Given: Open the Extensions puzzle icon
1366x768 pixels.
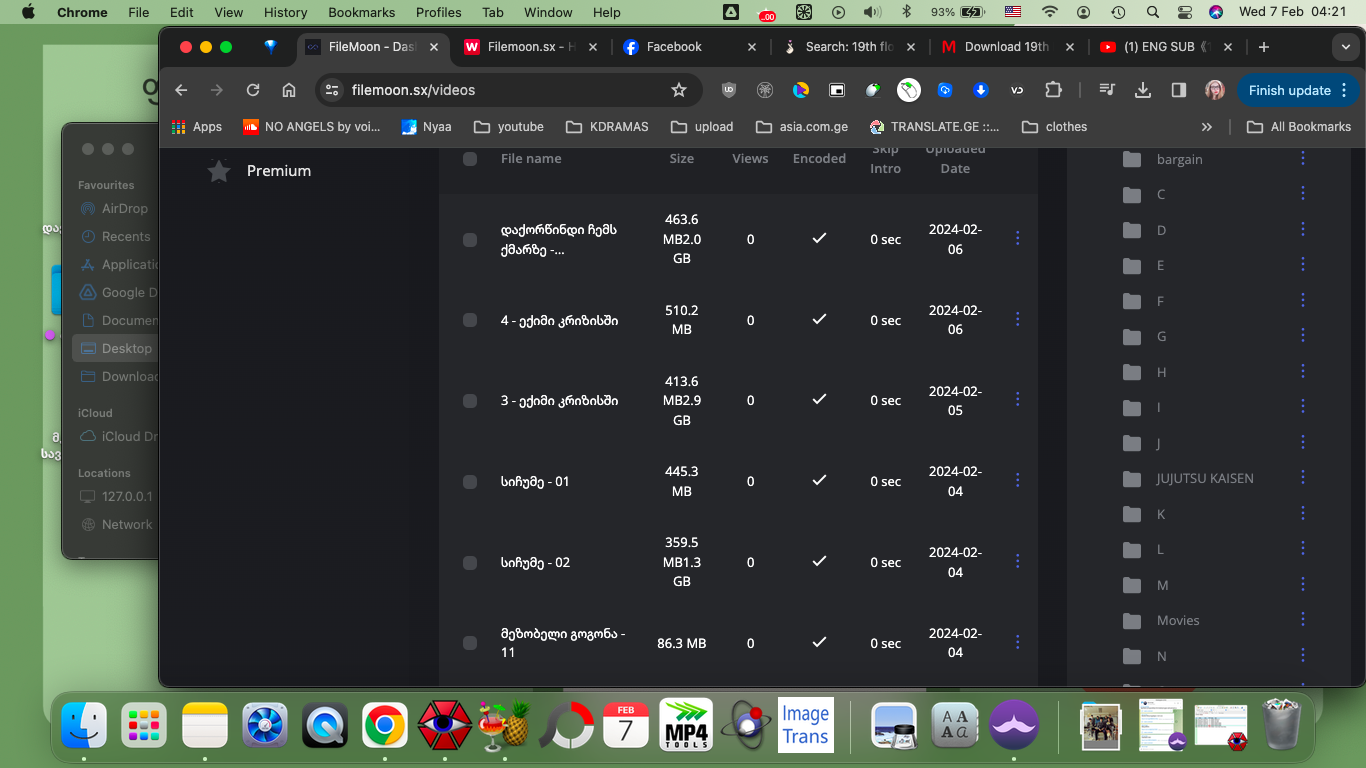Looking at the screenshot, I should pyautogui.click(x=1053, y=90).
